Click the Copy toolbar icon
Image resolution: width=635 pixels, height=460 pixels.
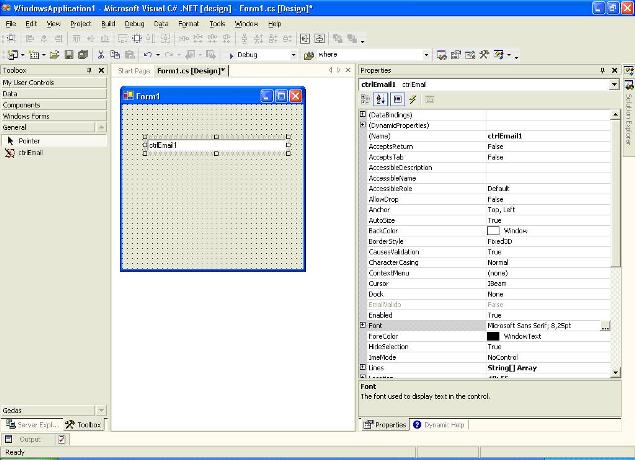(115, 55)
